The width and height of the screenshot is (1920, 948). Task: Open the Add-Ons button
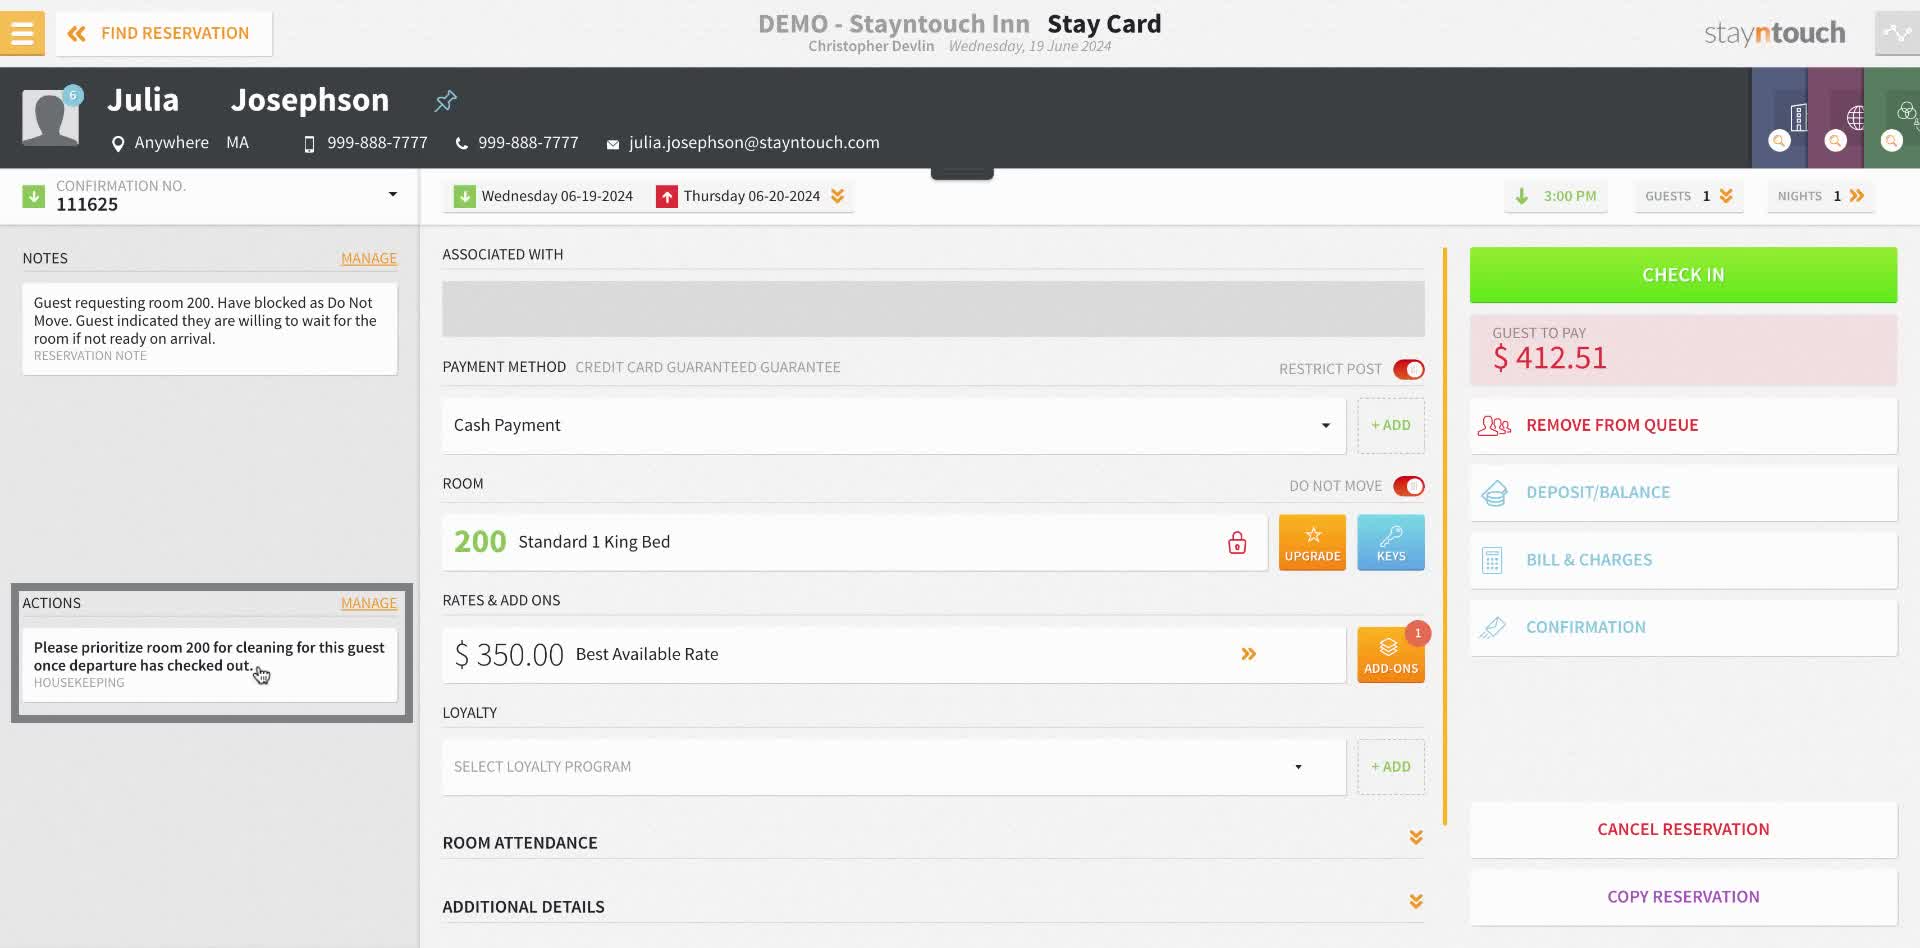pos(1391,655)
